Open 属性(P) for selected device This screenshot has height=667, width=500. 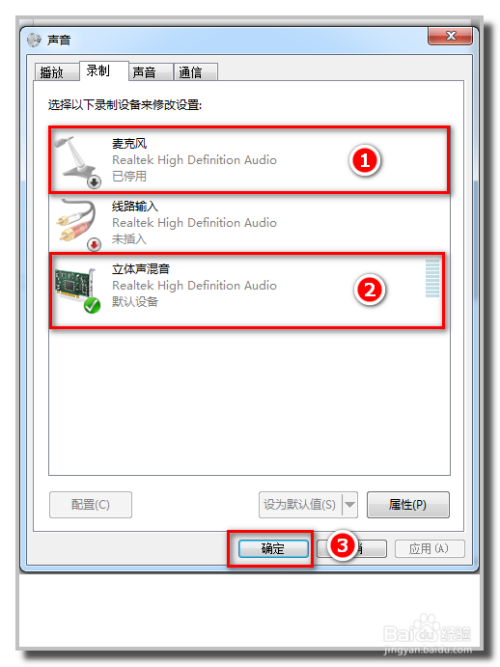pyautogui.click(x=408, y=505)
